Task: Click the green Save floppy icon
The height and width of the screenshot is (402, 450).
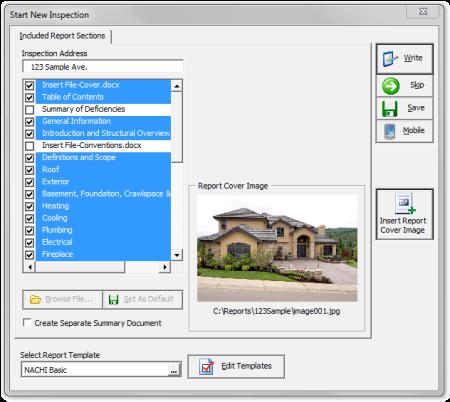Action: 389,108
